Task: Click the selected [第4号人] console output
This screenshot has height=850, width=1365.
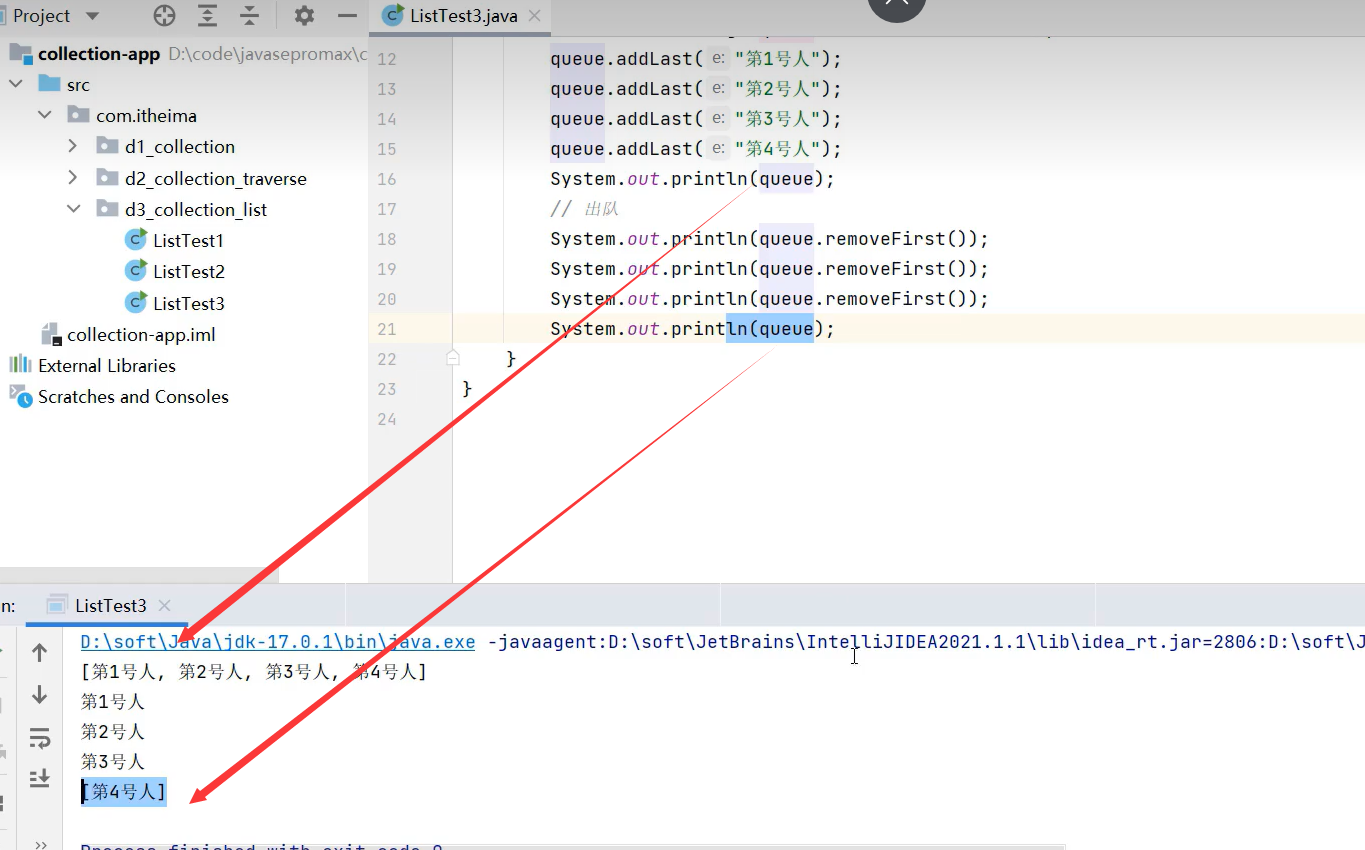Action: tap(124, 792)
